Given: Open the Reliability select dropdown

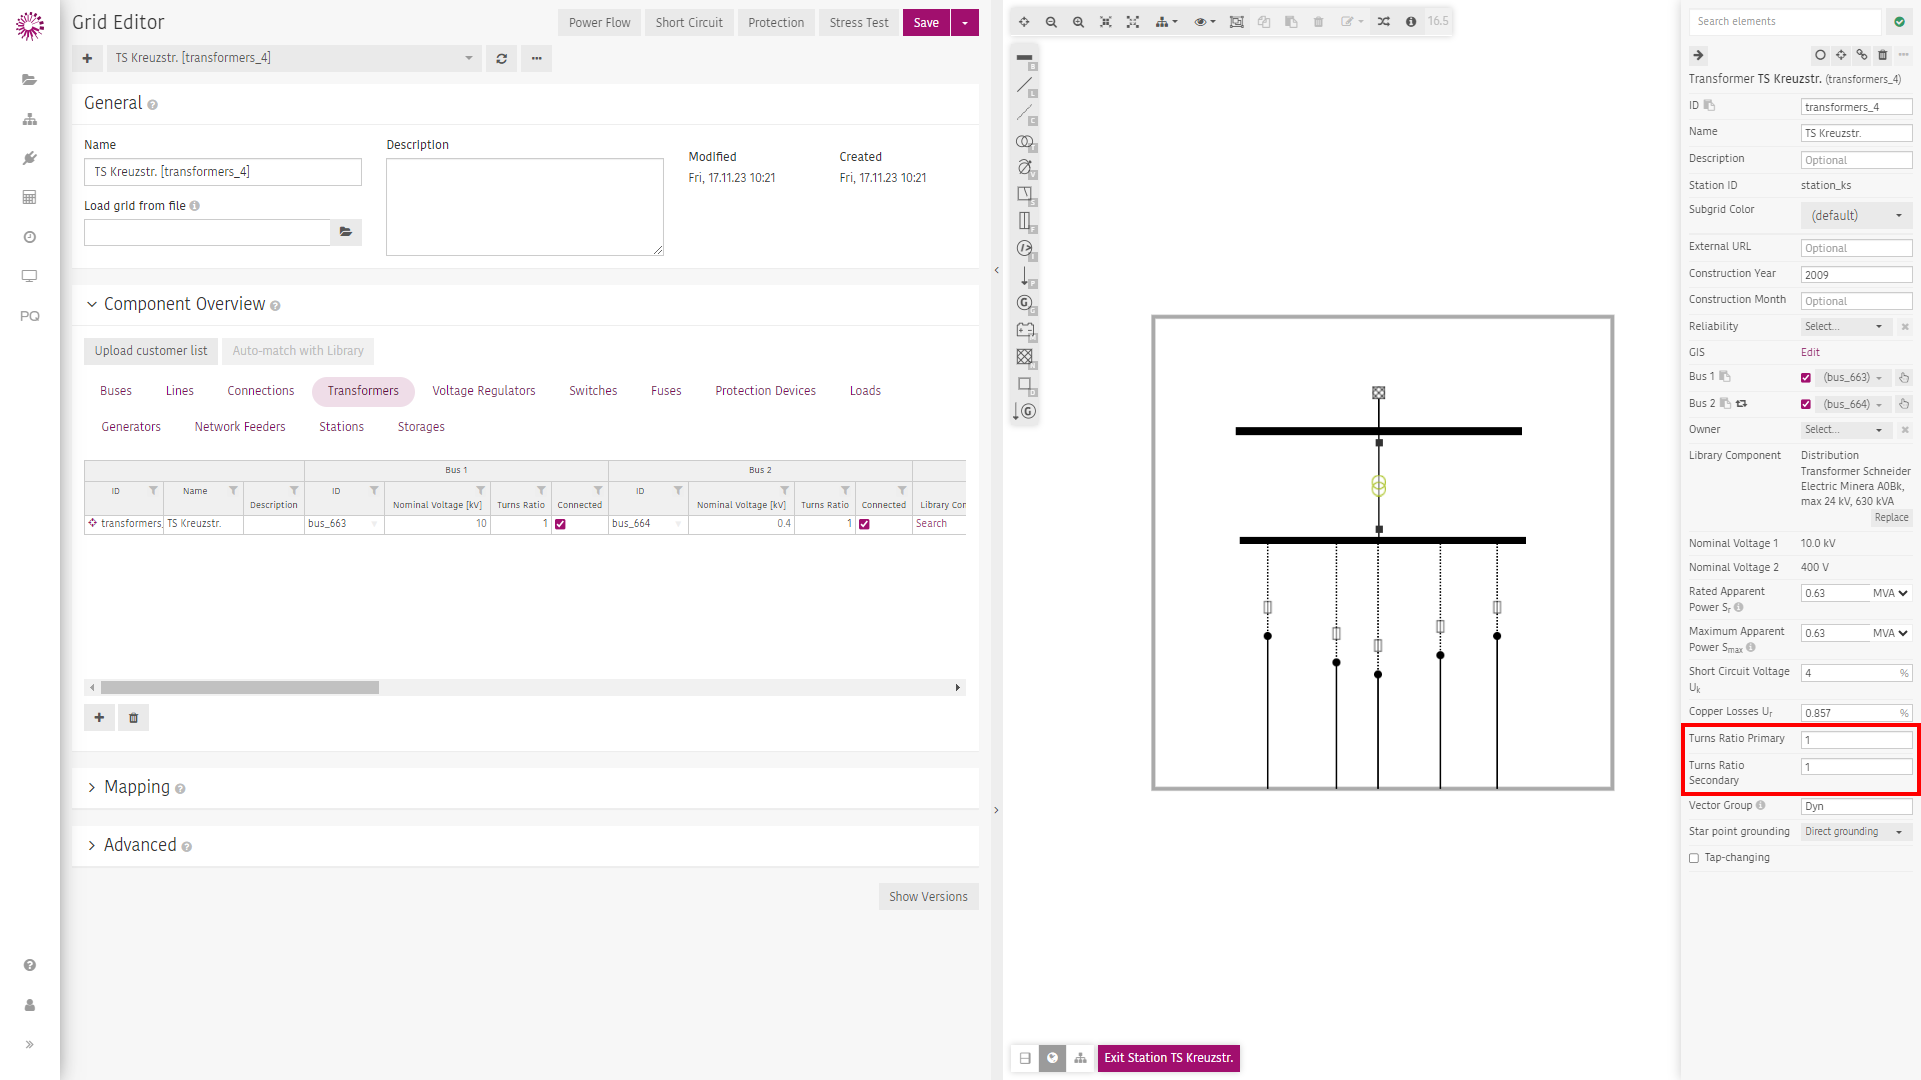Looking at the screenshot, I should (1845, 327).
